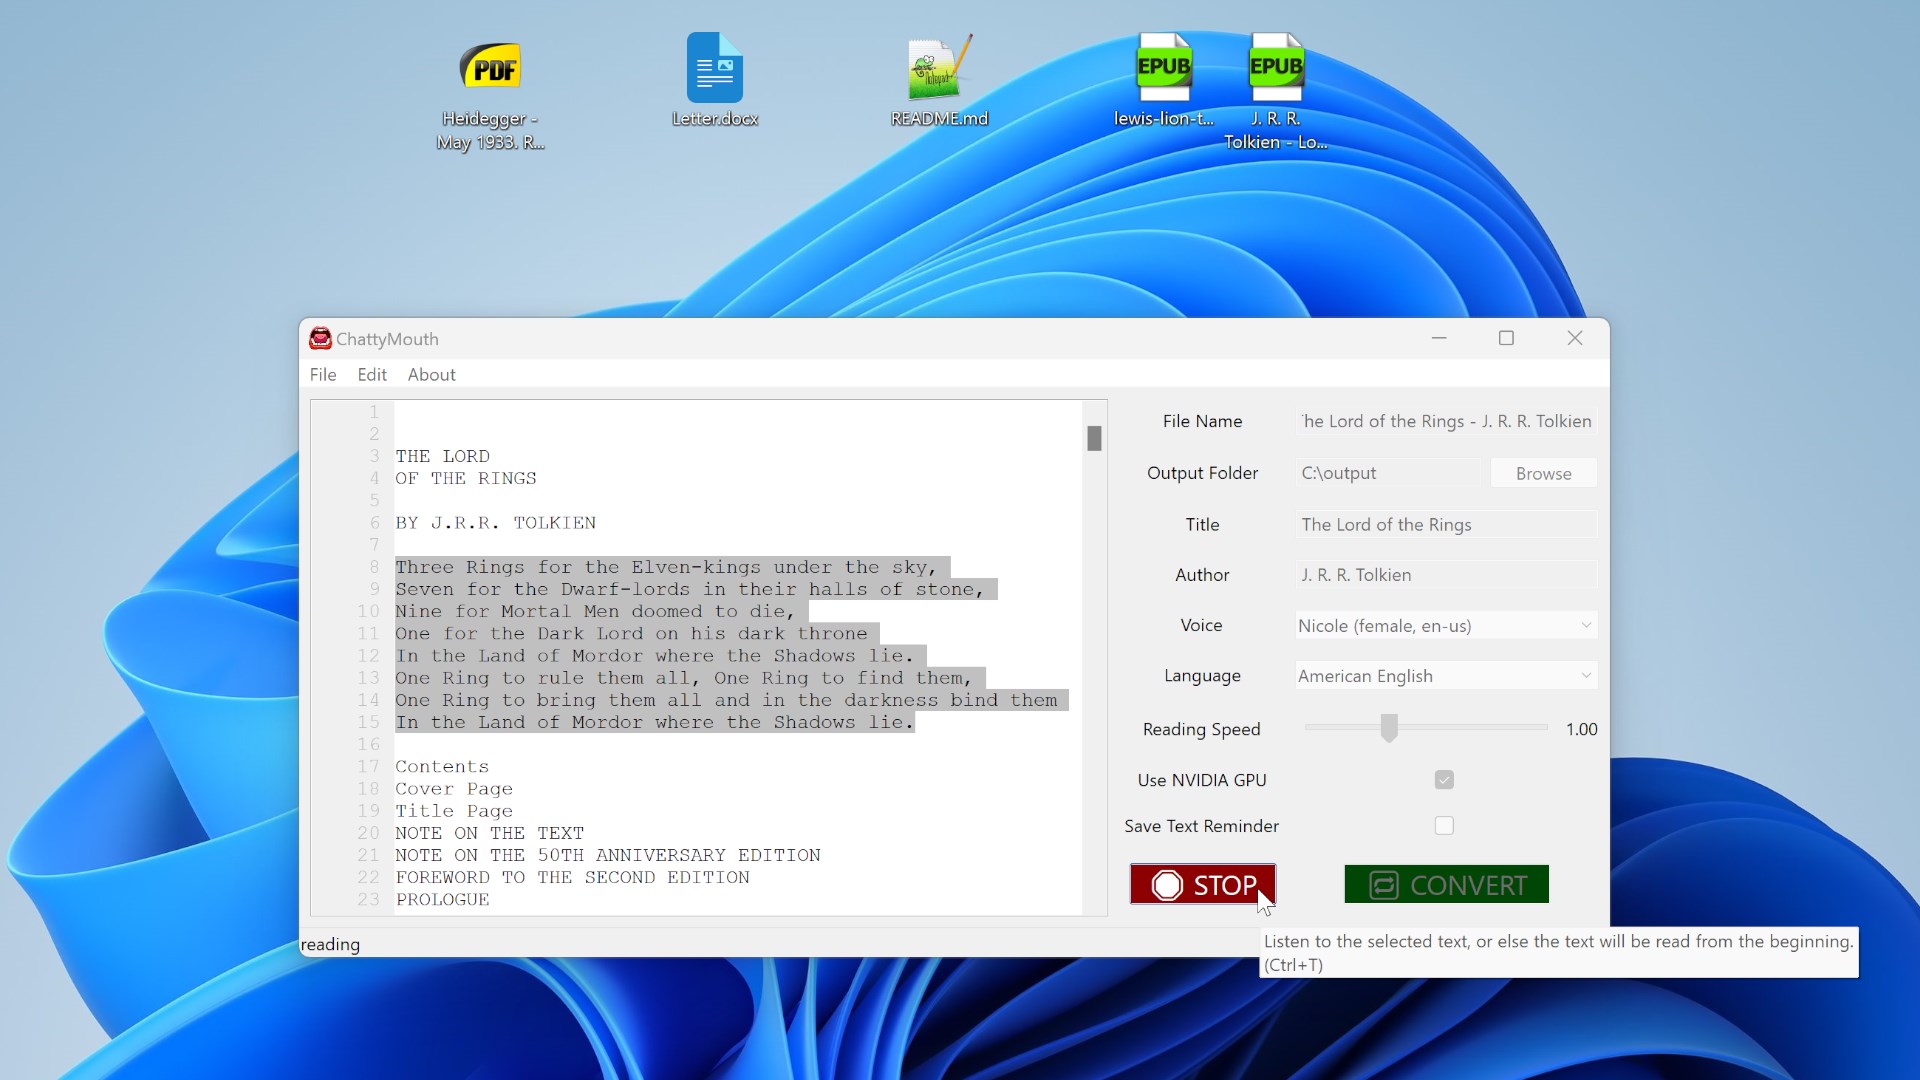The image size is (1920, 1080).
Task: Open the About menu
Action: click(x=431, y=374)
